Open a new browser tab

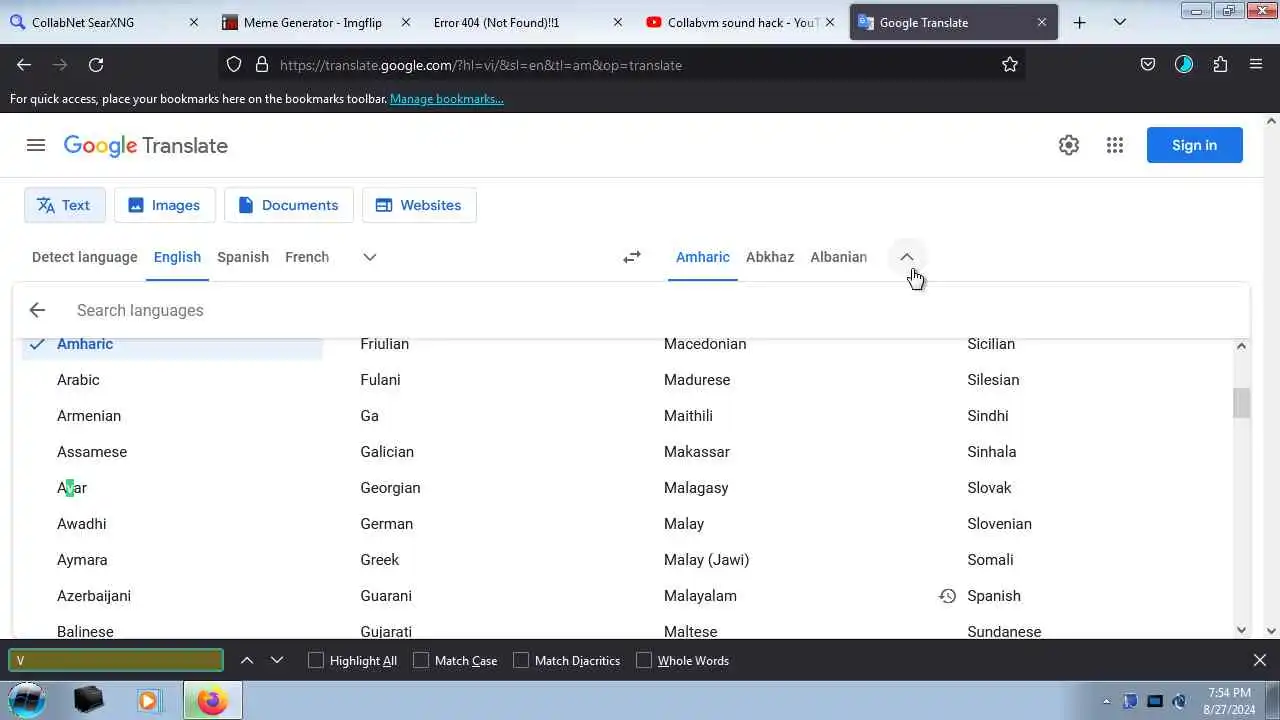click(1079, 22)
